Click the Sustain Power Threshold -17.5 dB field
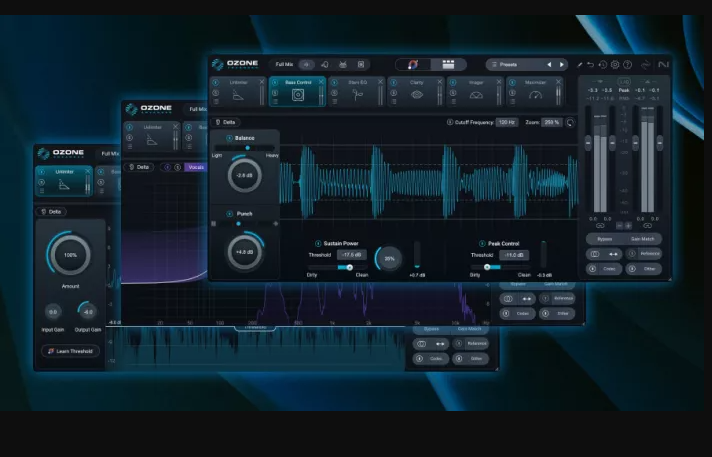Screen dimensions: 712x457 pyautogui.click(x=351, y=255)
